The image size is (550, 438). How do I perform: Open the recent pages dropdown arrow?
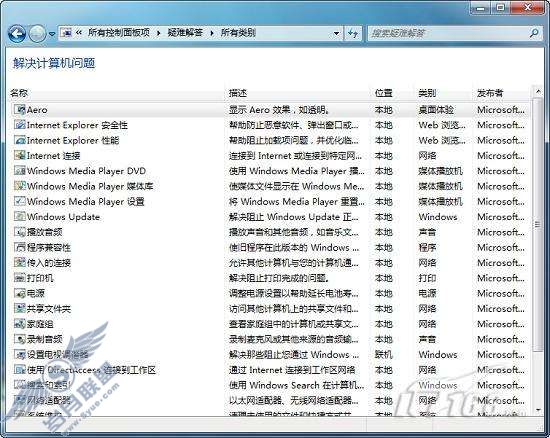(x=52, y=34)
